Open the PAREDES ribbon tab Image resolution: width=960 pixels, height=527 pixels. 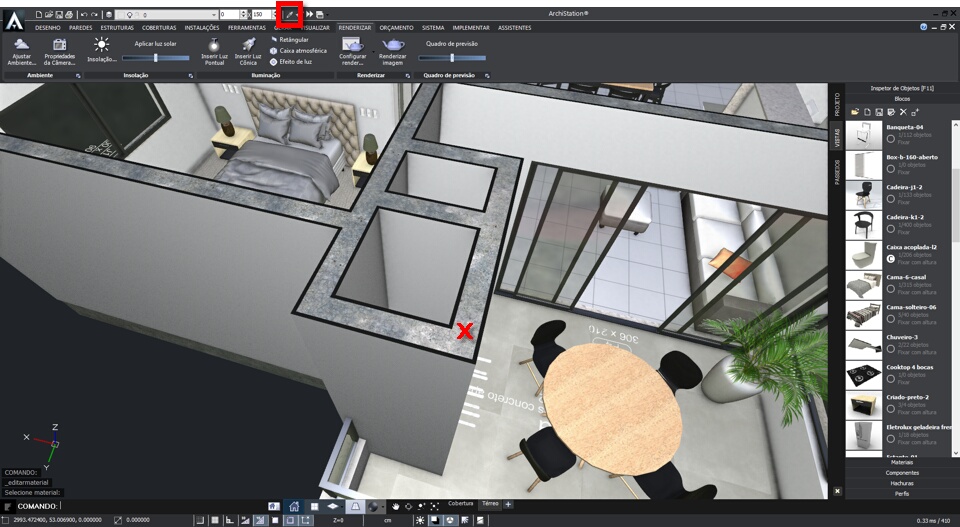80,28
